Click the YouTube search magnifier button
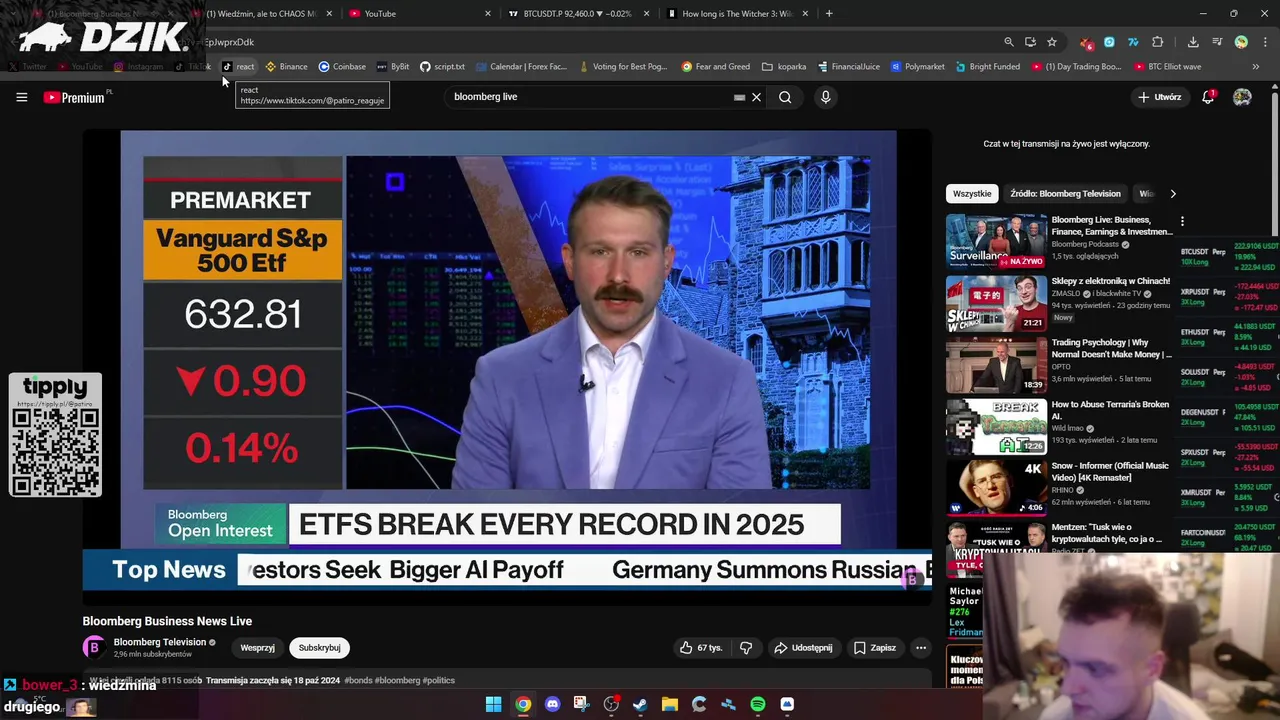 785,97
